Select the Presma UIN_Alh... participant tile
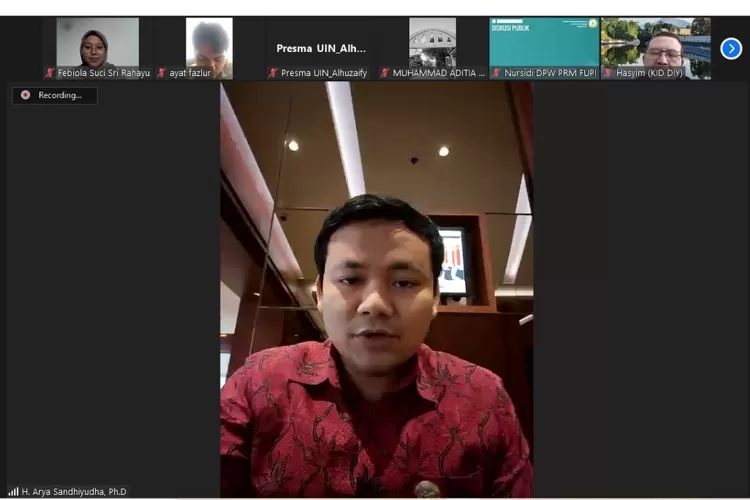750x500 pixels. [x=321, y=48]
